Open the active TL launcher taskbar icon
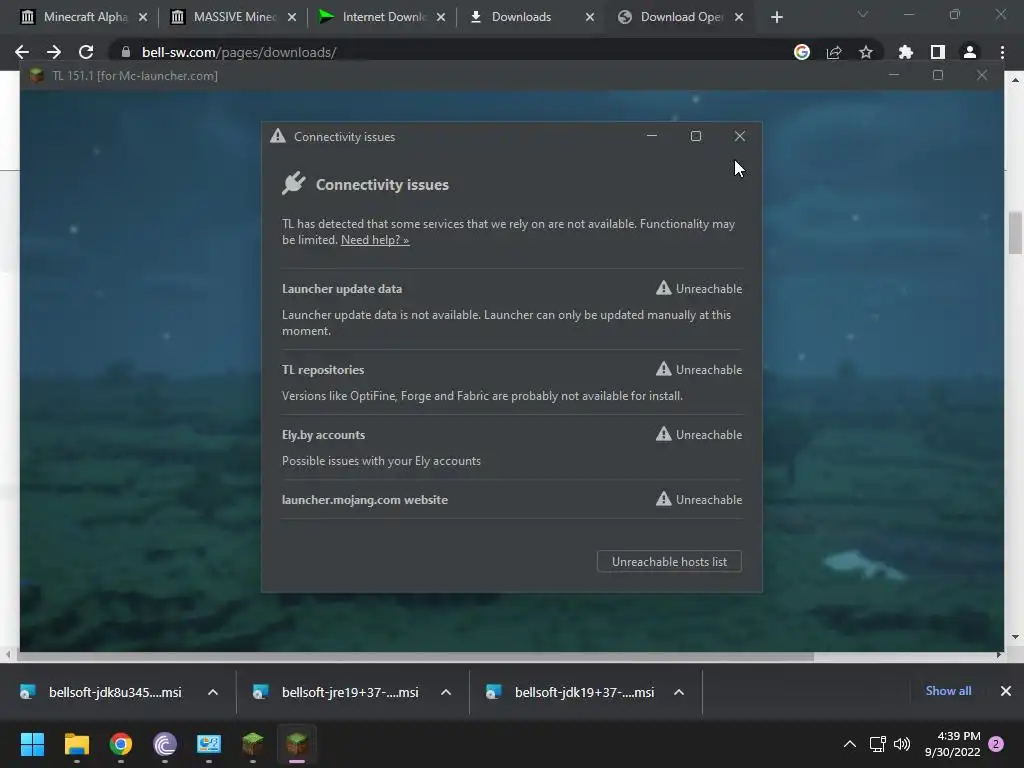The image size is (1024, 768). pyautogui.click(x=297, y=744)
